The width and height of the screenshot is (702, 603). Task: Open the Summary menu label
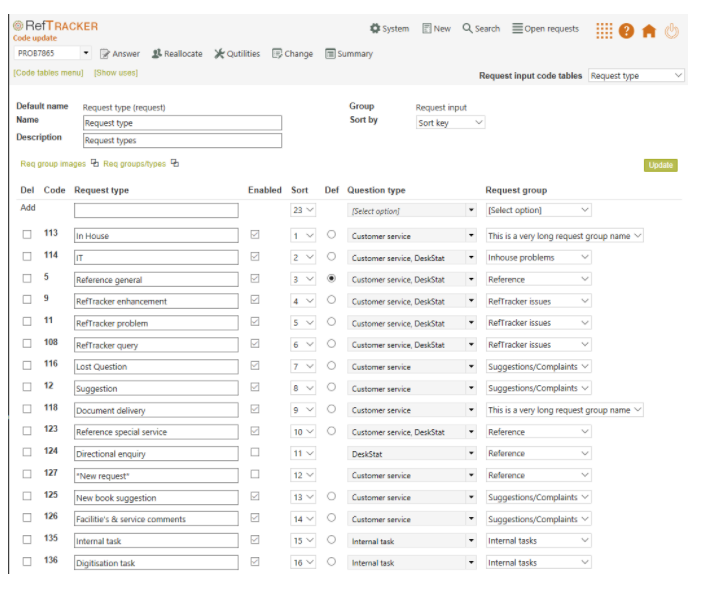pyautogui.click(x=355, y=54)
